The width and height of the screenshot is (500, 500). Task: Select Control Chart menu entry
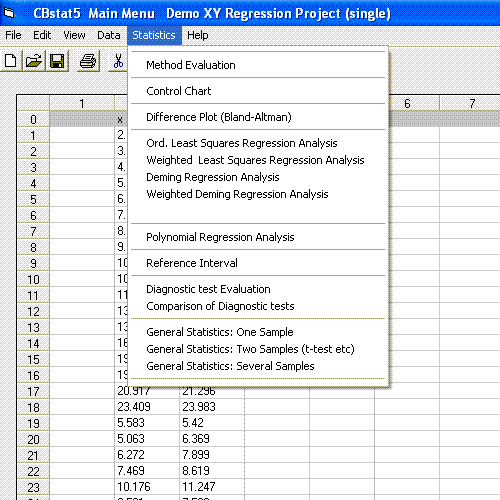pos(258,91)
